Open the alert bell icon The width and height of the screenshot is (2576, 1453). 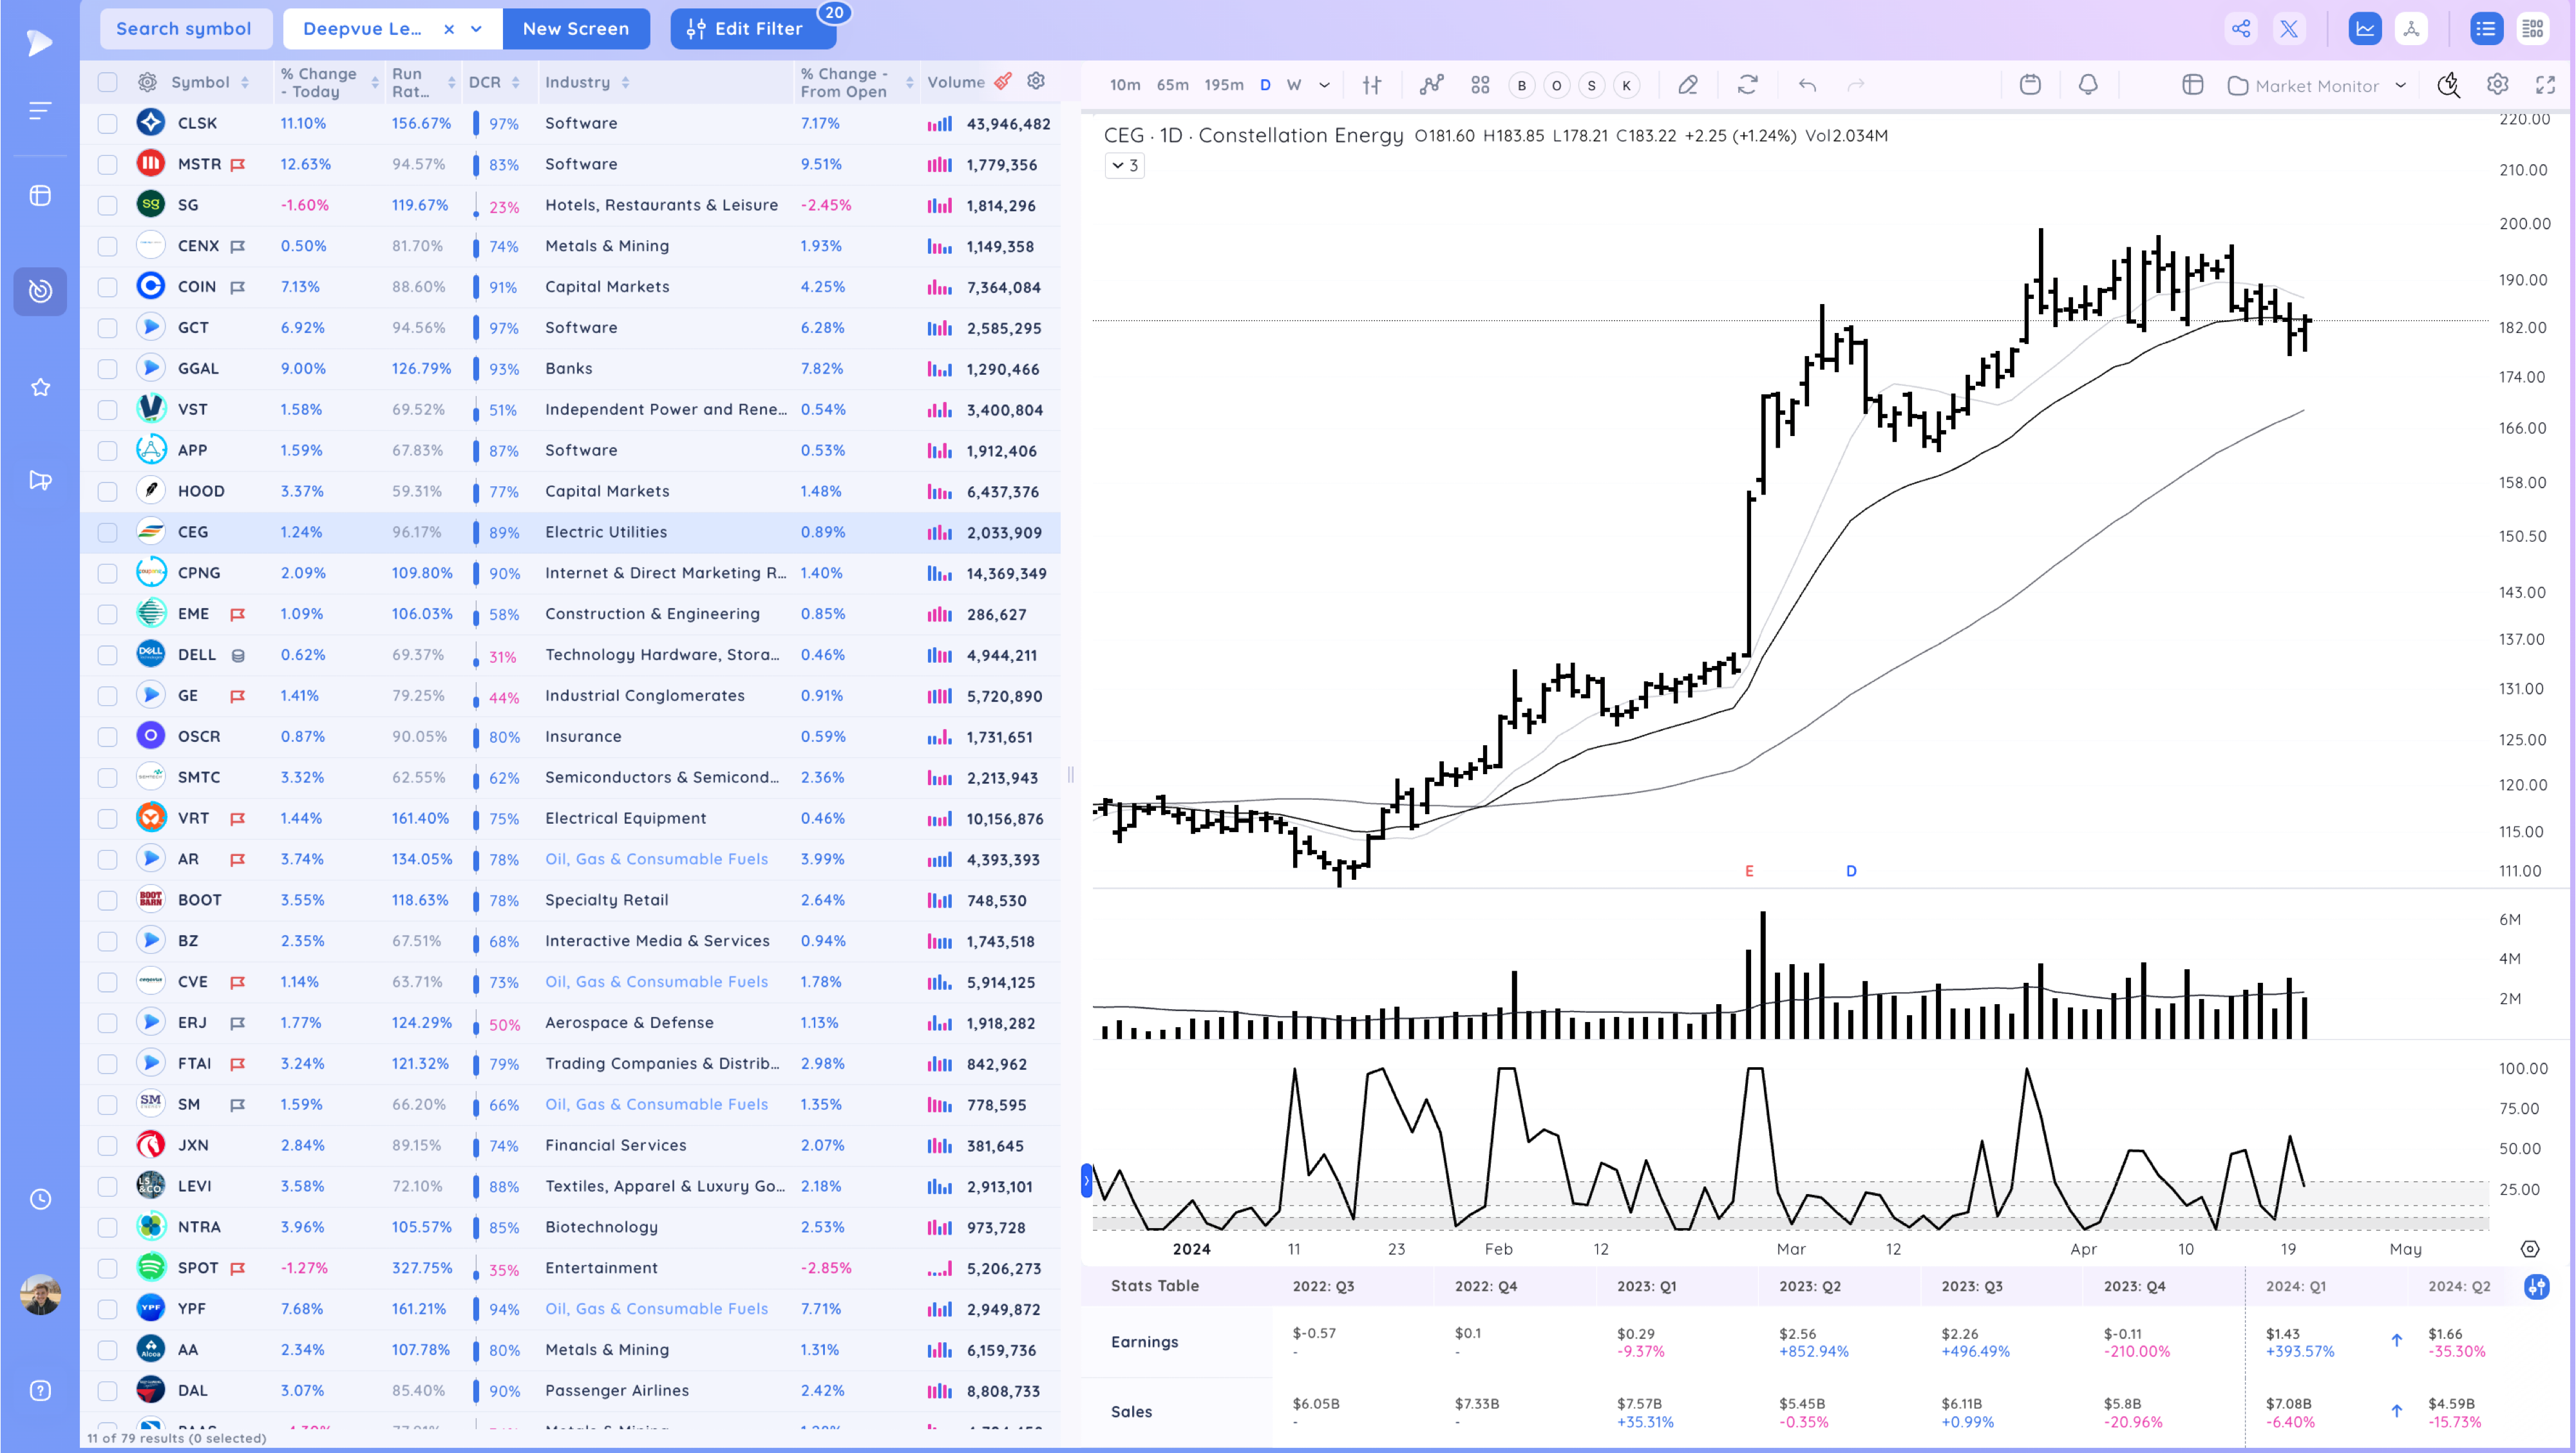tap(2088, 85)
